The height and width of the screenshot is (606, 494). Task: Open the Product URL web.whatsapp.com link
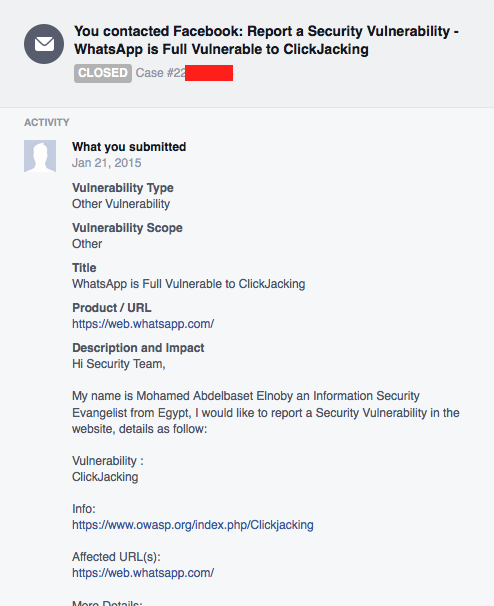coord(143,324)
